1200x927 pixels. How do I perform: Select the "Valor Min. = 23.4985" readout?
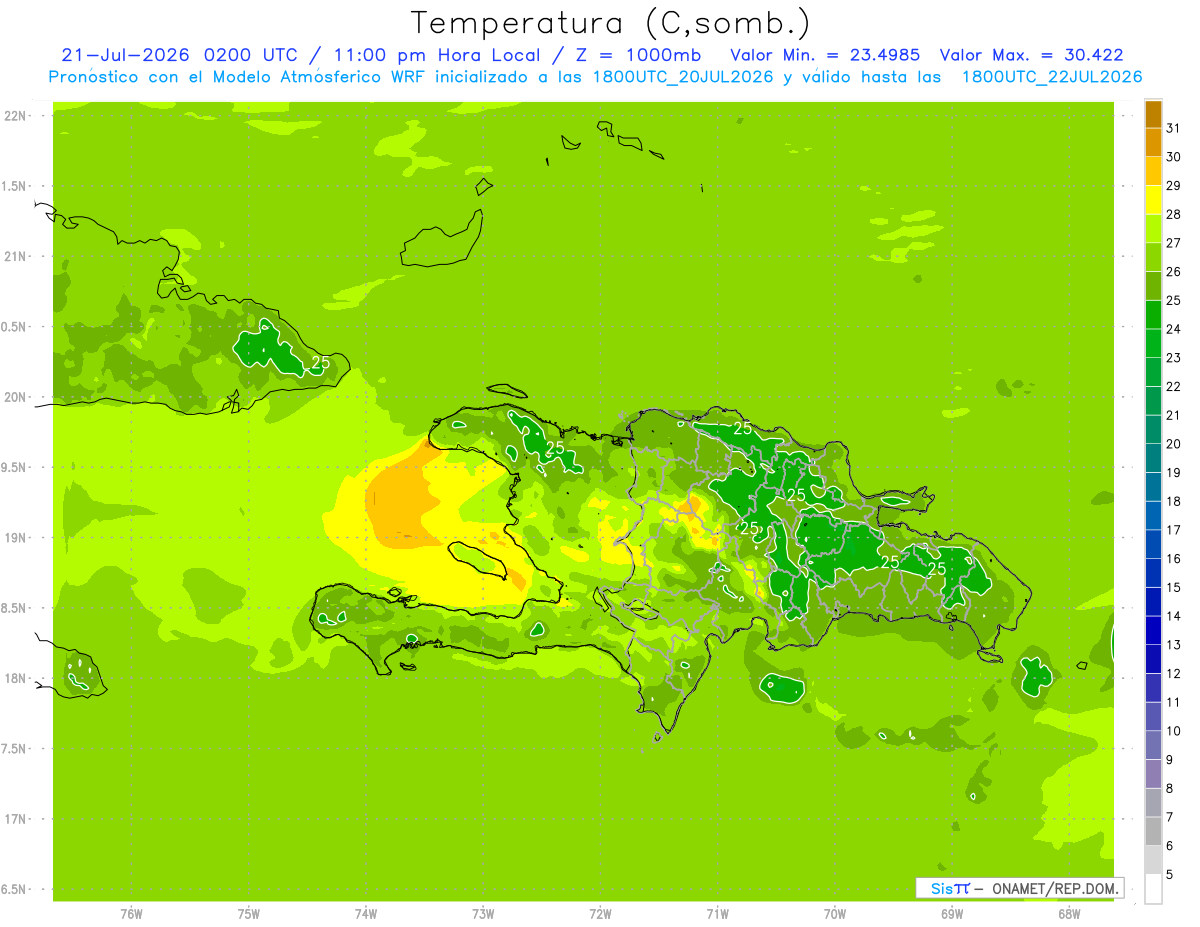pos(825,55)
